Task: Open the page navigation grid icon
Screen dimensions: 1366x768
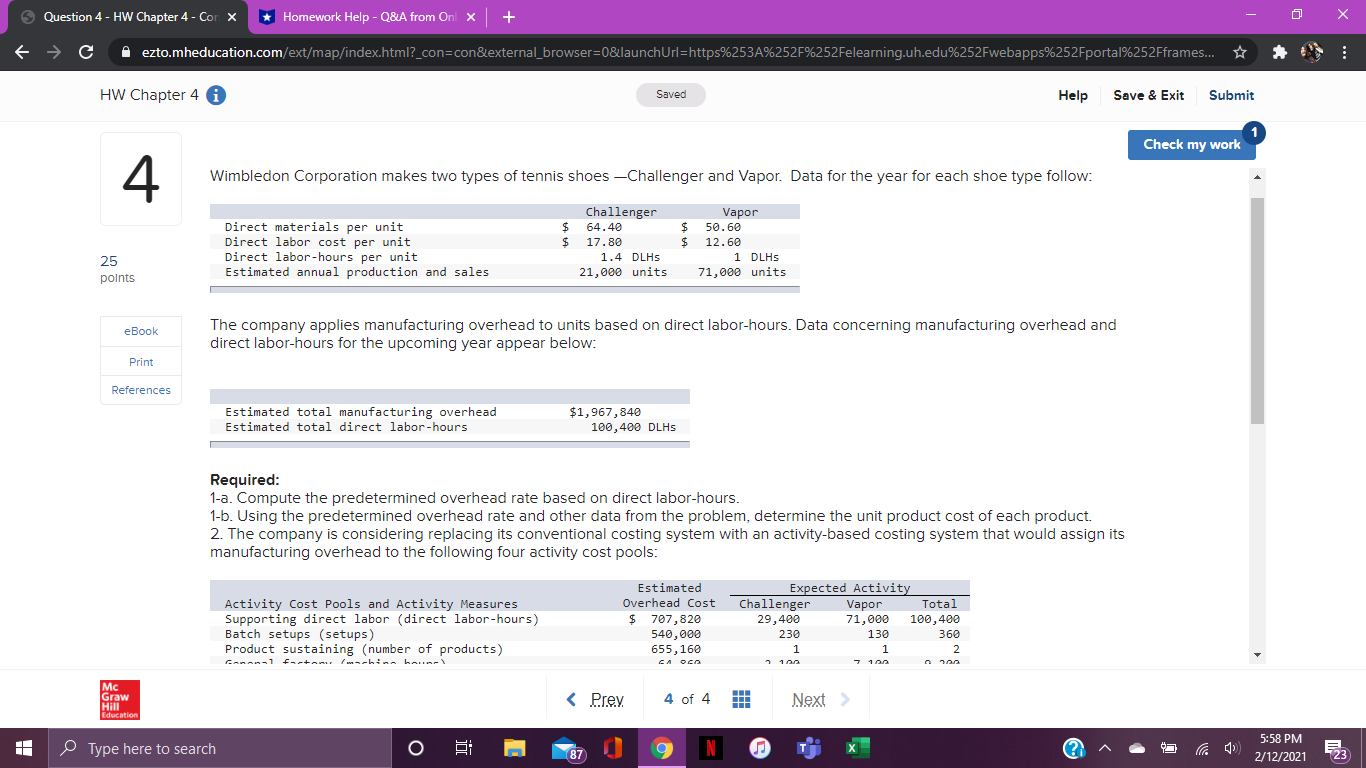Action: (x=740, y=699)
